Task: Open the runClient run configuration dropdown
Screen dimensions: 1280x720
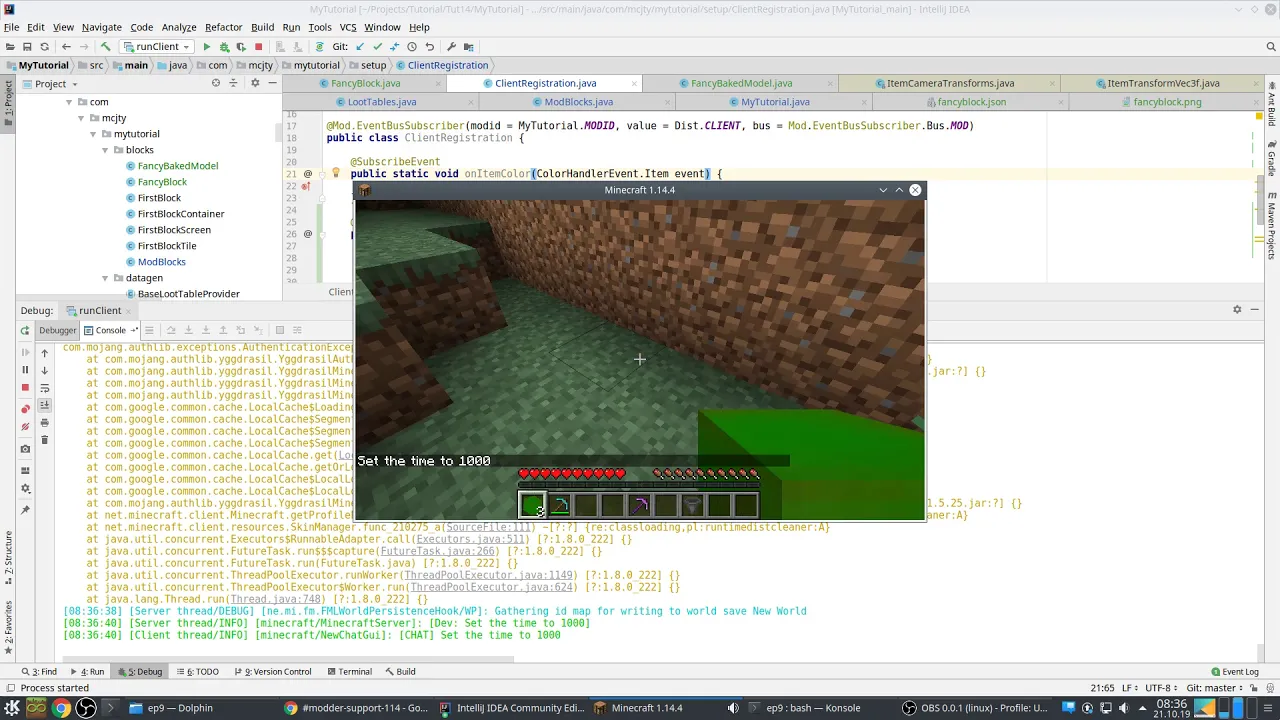Action: click(x=158, y=47)
